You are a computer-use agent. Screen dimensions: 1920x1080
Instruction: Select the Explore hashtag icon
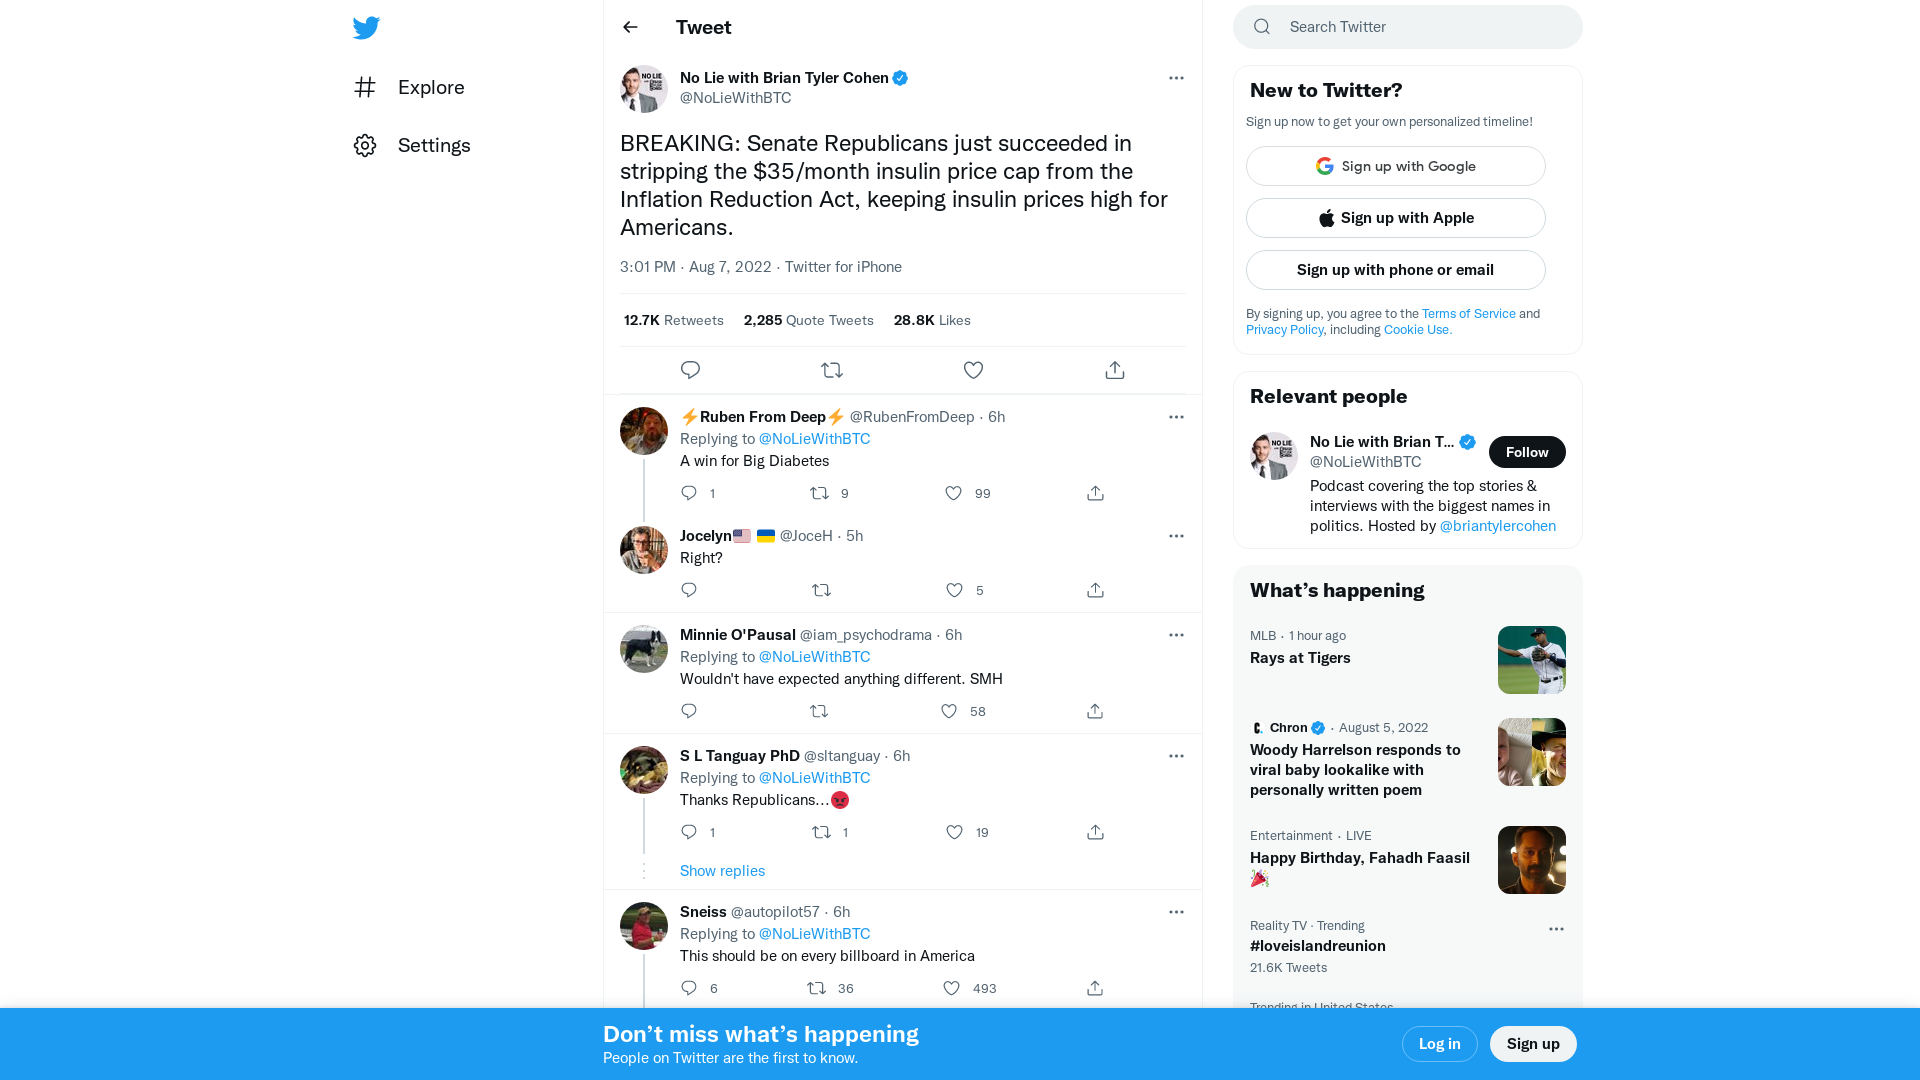(365, 87)
